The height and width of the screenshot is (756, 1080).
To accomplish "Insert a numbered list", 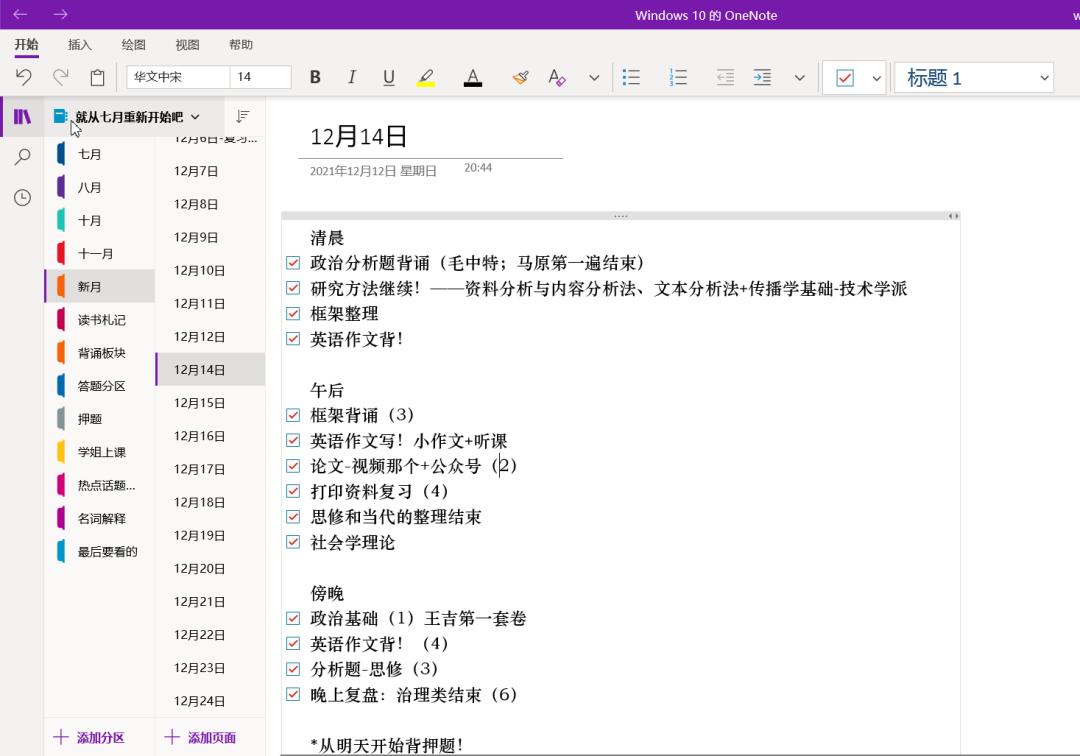I will point(678,77).
